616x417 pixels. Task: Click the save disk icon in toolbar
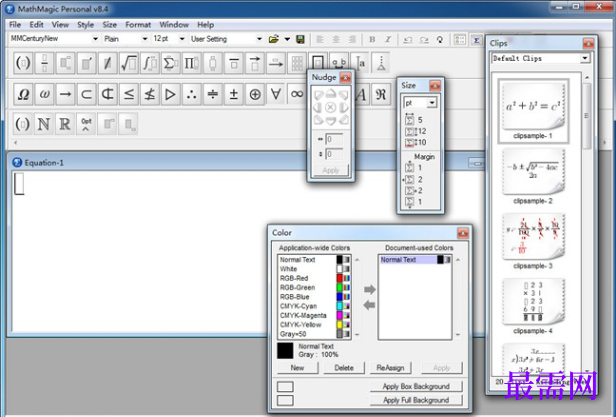(301, 39)
